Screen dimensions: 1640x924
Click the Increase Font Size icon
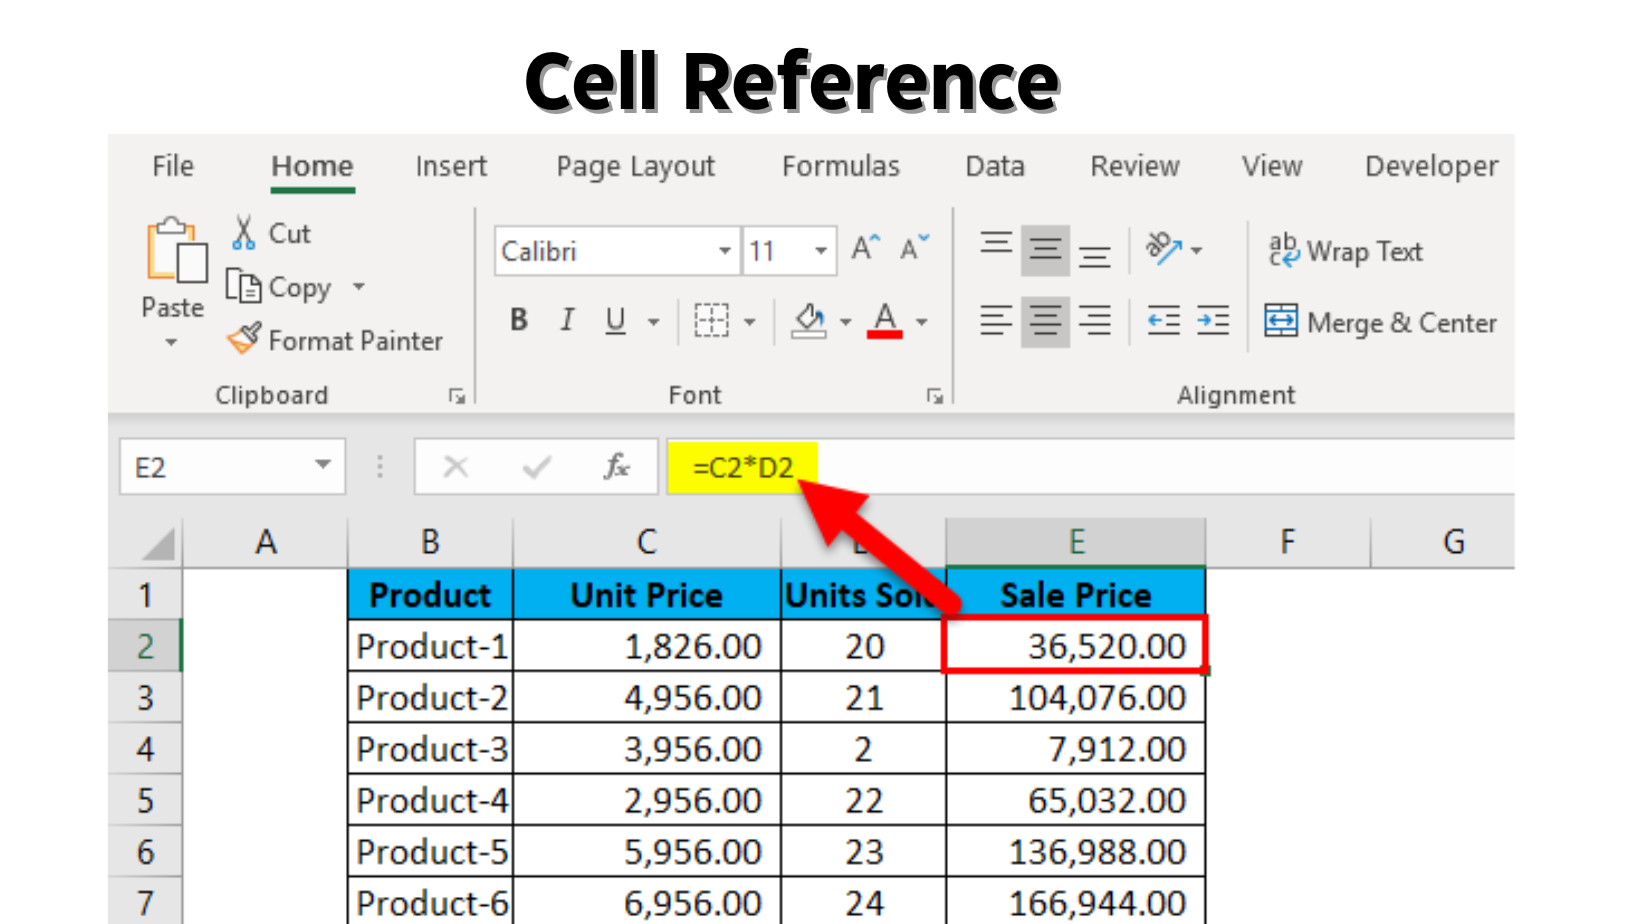click(865, 249)
